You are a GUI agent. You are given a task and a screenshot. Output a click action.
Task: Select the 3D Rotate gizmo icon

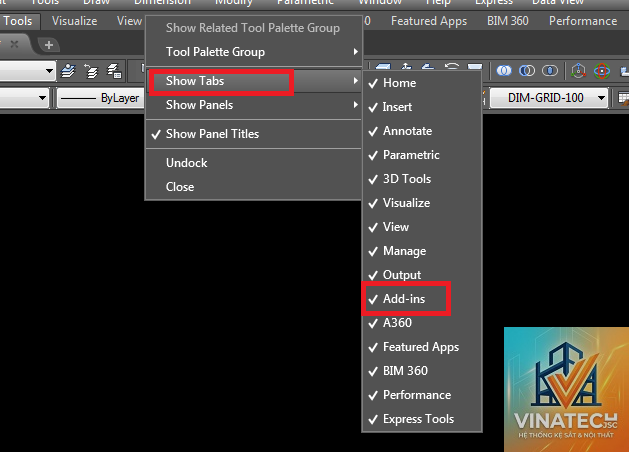(602, 71)
